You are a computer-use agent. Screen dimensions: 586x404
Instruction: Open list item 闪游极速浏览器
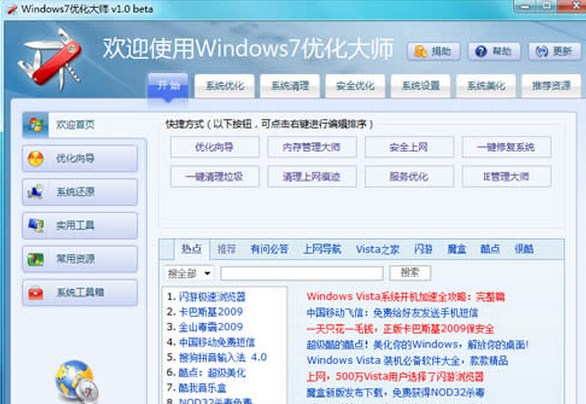point(212,297)
